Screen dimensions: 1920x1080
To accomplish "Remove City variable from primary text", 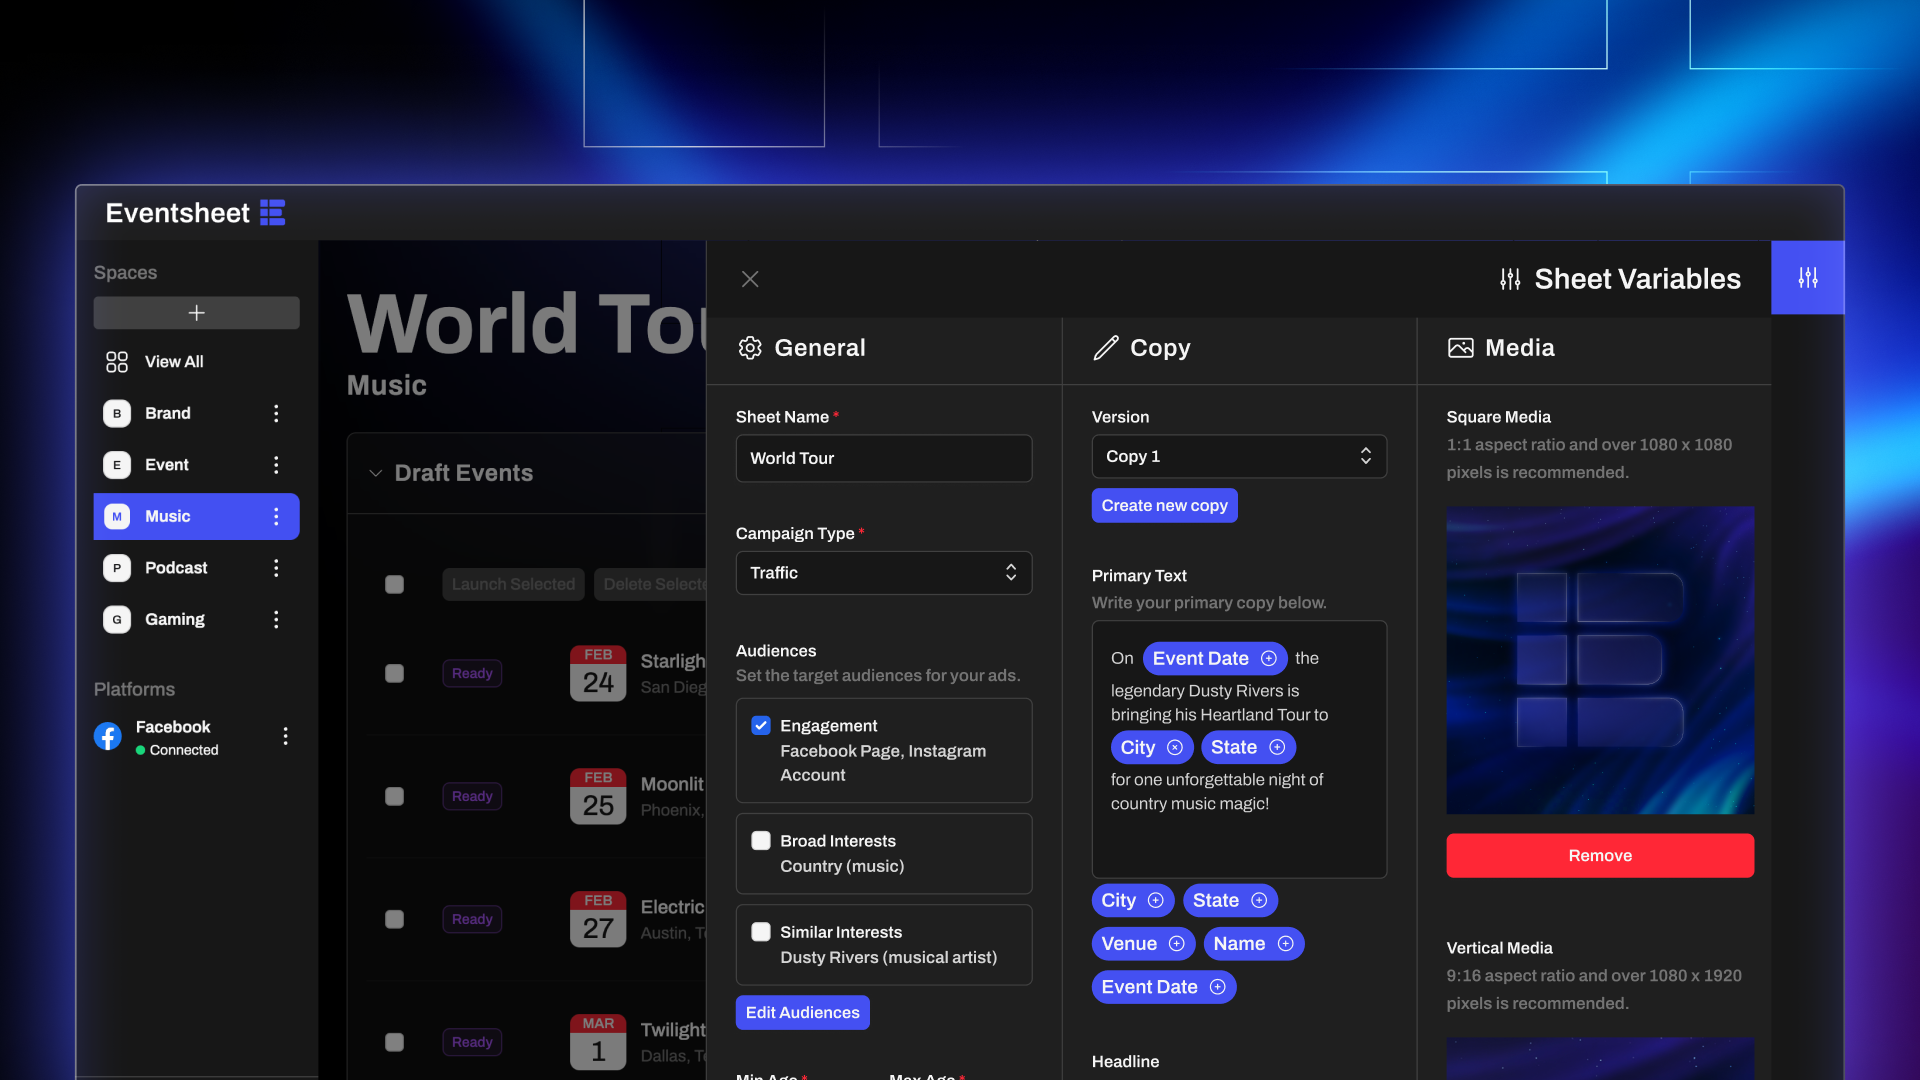I will [x=1175, y=748].
